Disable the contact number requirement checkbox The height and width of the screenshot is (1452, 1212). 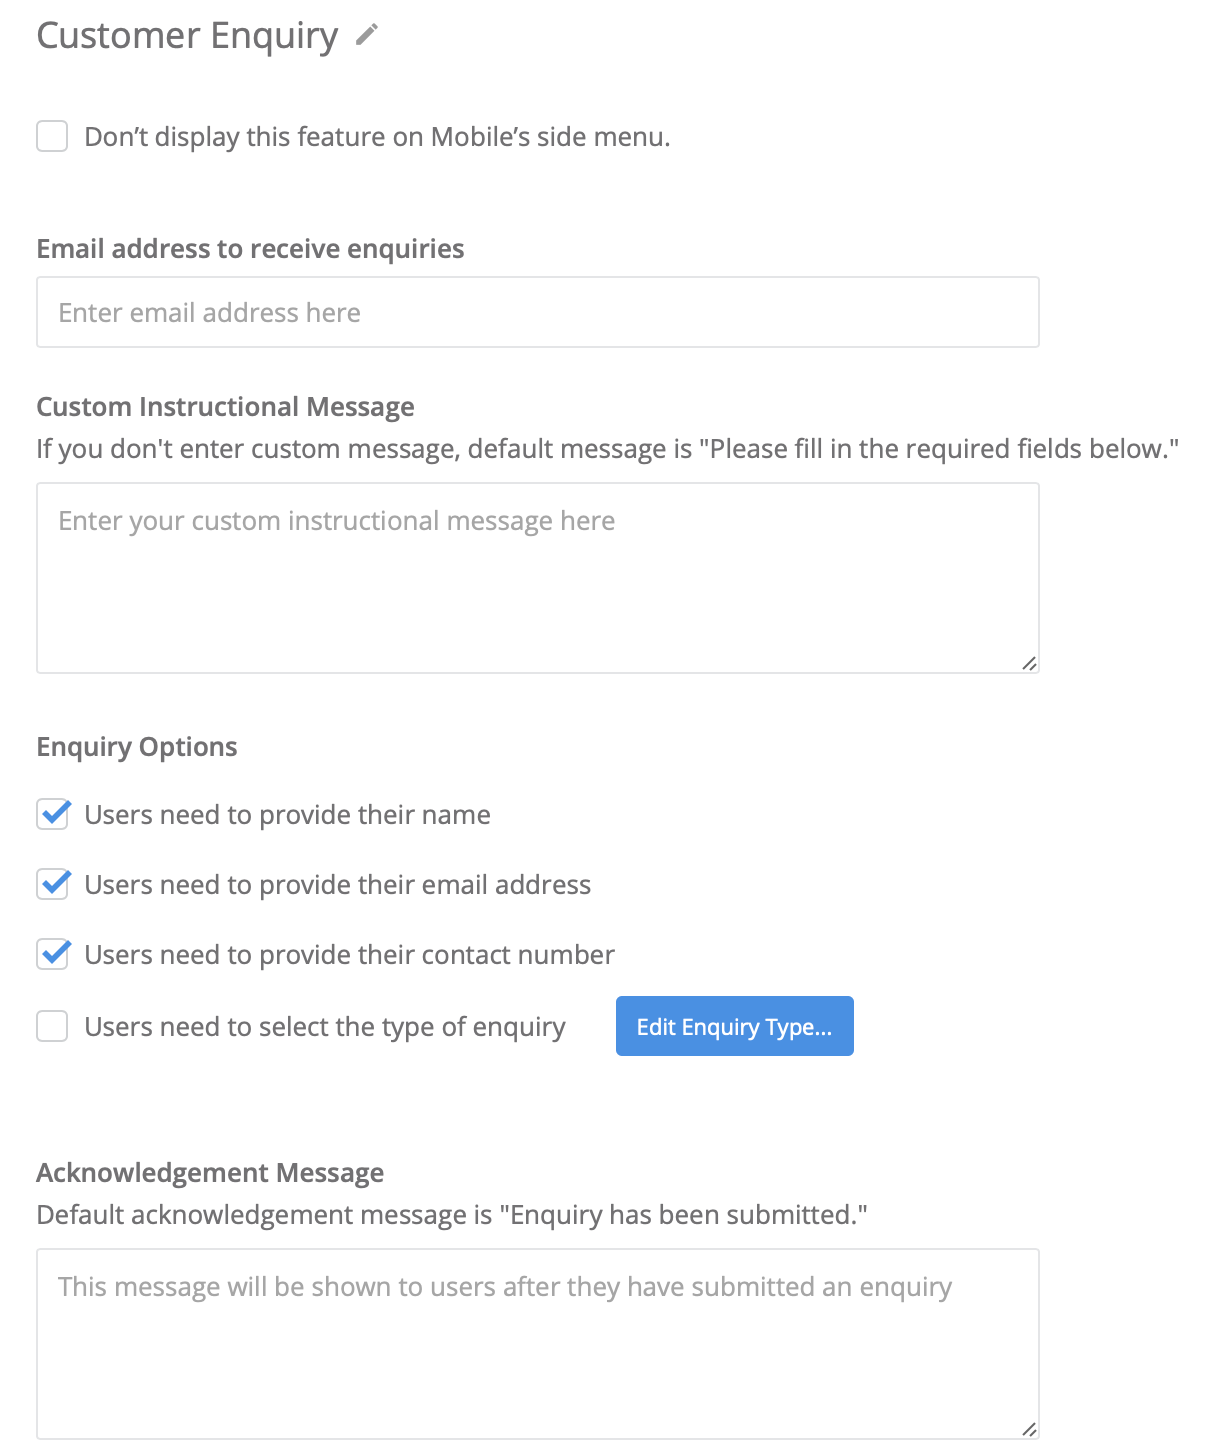53,954
